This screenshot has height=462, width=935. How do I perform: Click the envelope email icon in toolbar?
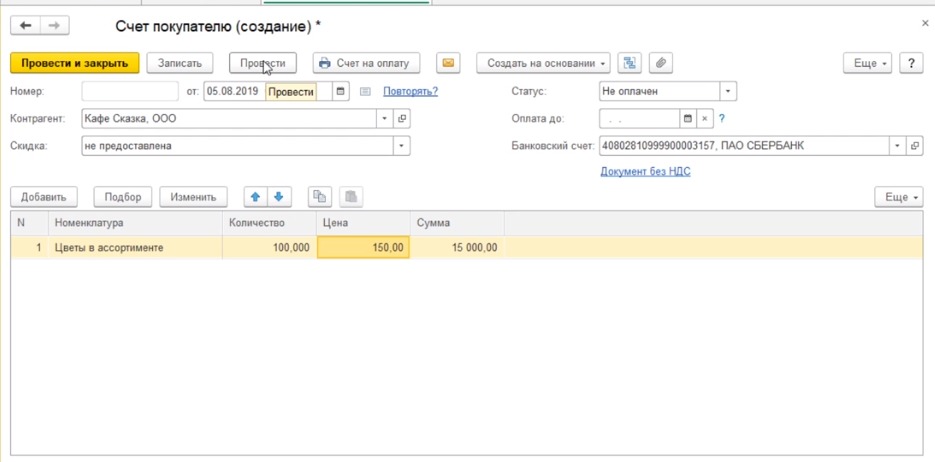tap(449, 63)
